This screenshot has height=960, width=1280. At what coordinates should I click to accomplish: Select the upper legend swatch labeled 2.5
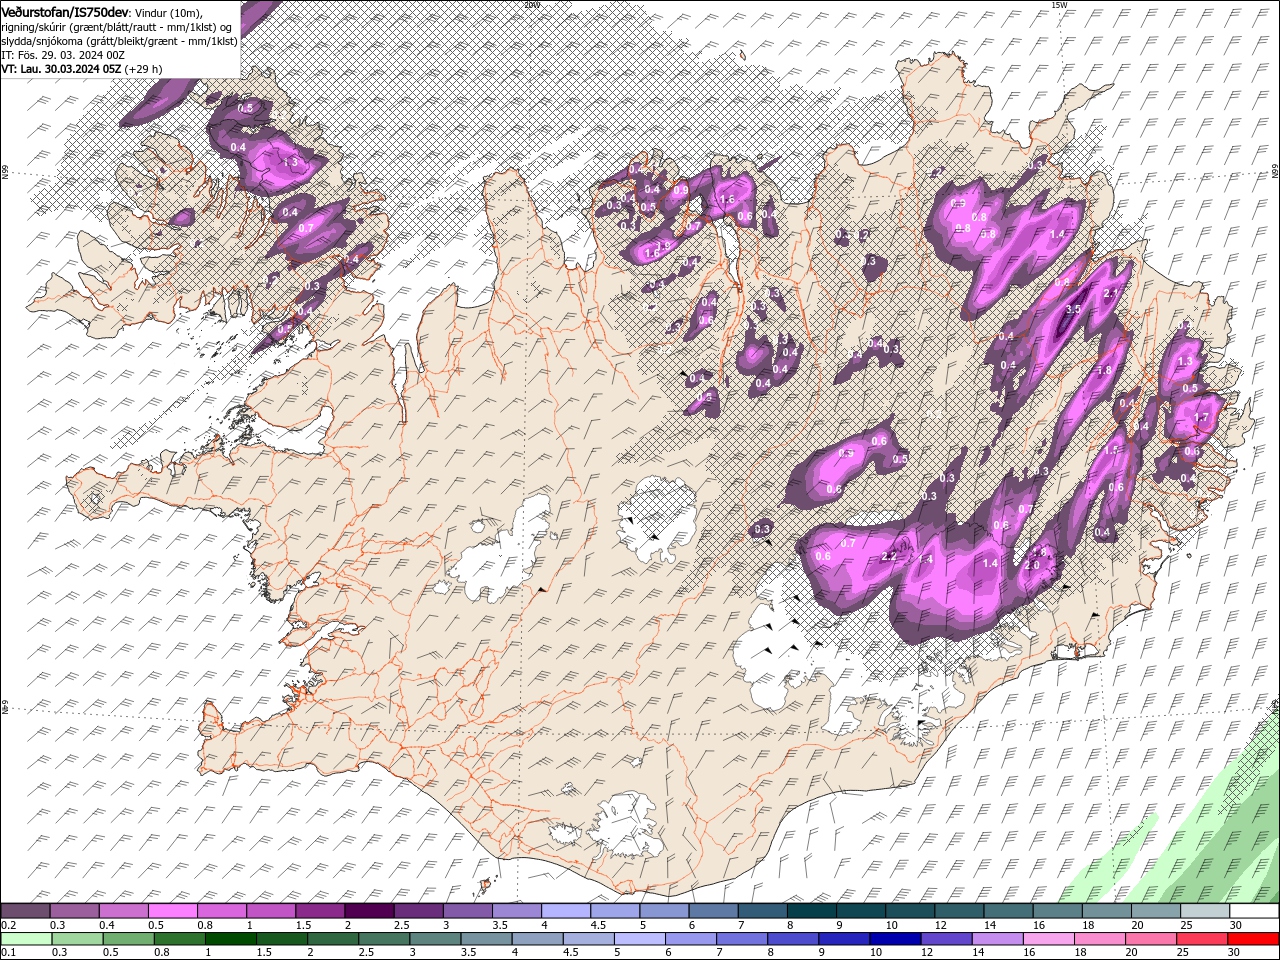[418, 911]
